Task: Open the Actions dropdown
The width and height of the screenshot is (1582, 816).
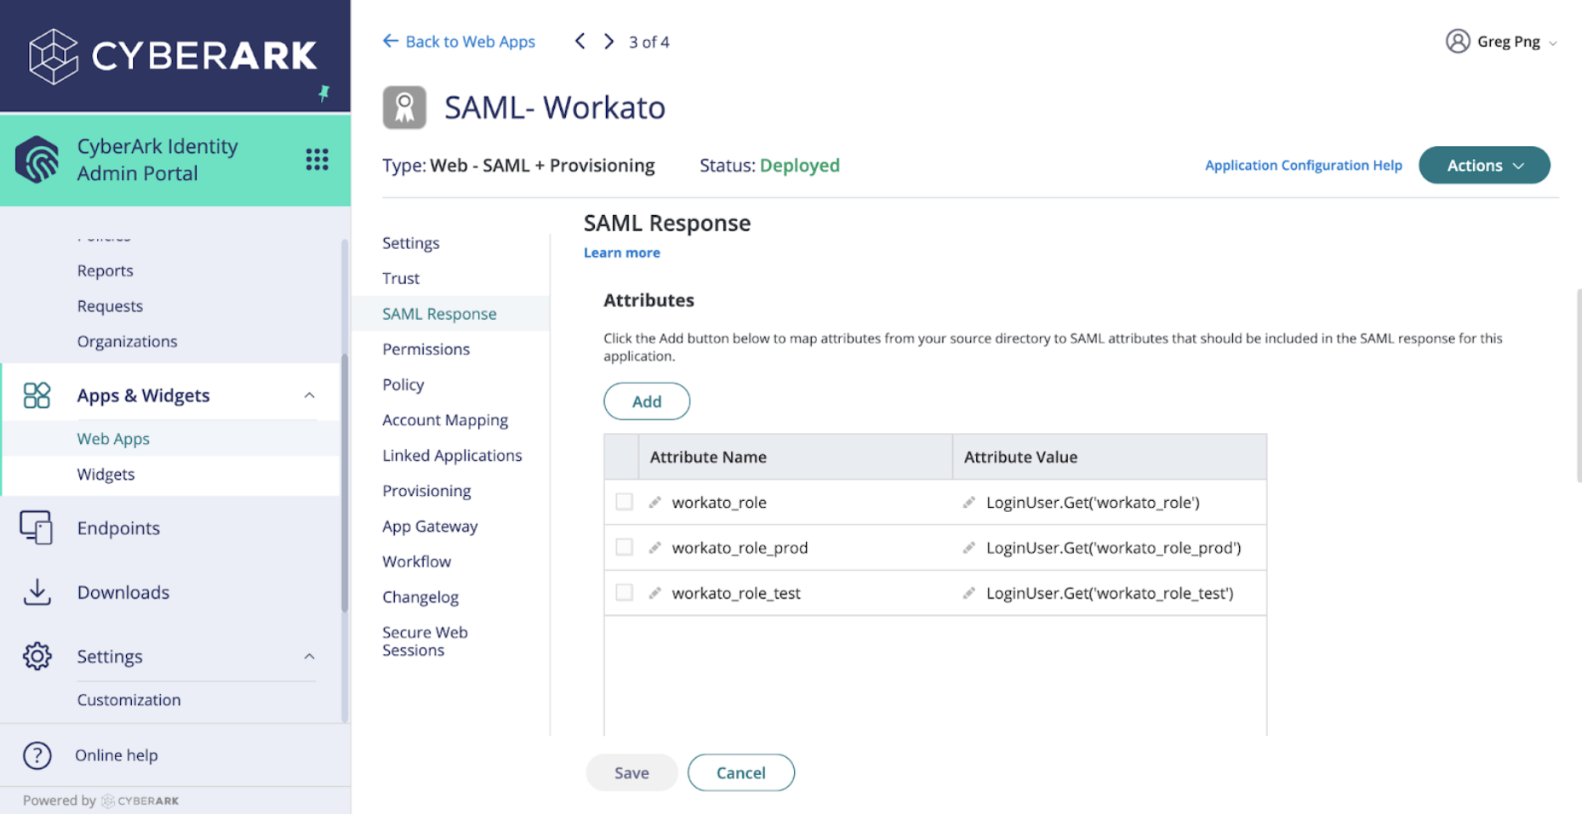Action: 1484,165
